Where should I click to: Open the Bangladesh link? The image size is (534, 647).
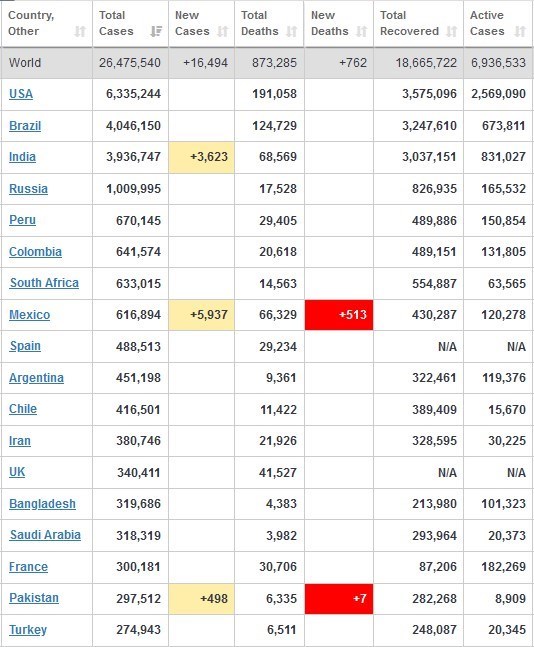click(43, 503)
